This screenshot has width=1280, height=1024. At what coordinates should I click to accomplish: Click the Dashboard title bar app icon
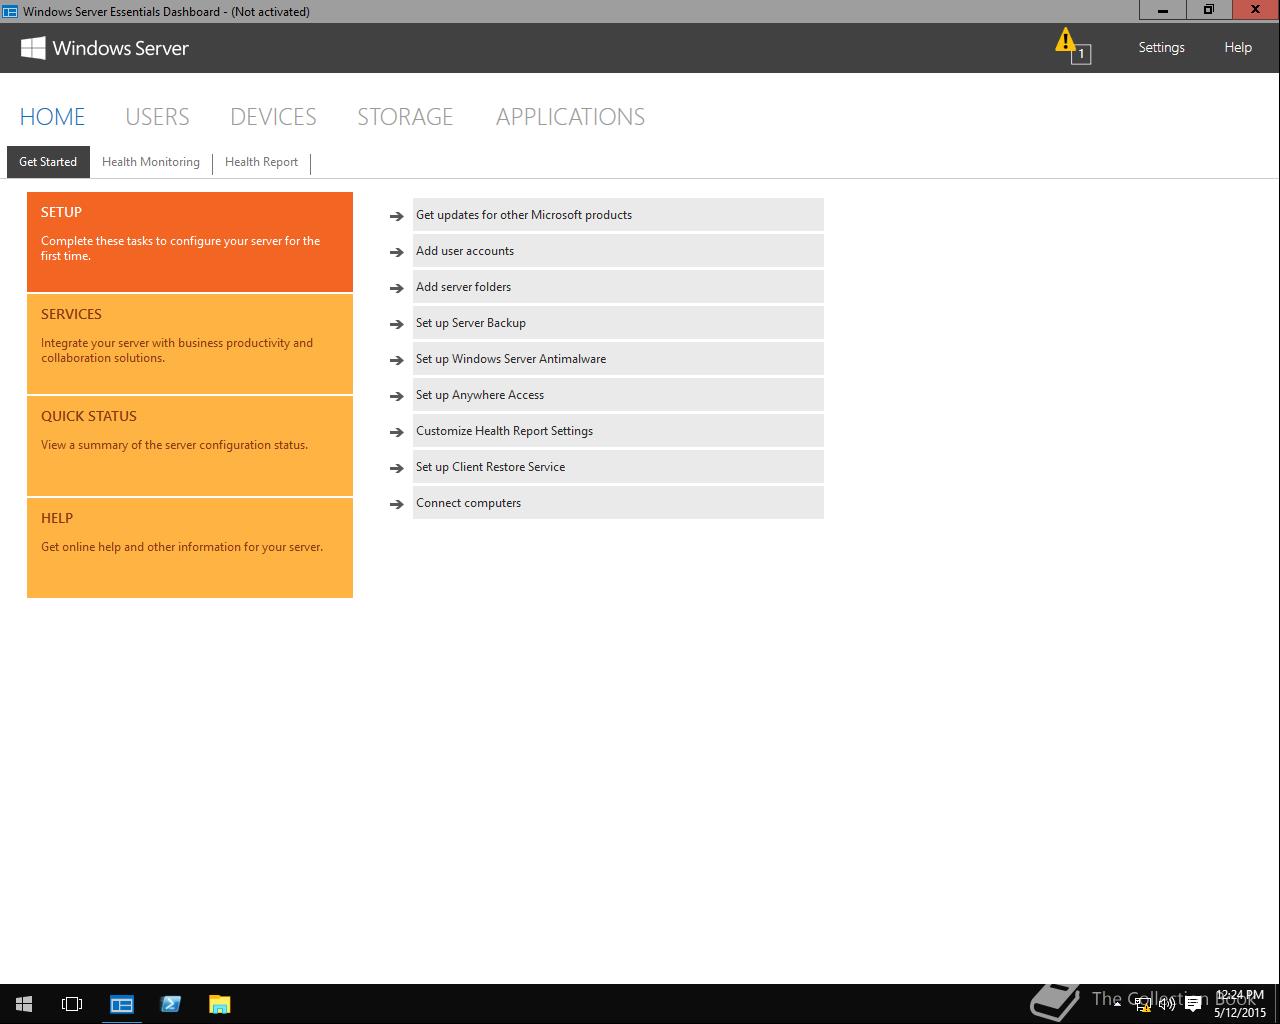pos(10,12)
